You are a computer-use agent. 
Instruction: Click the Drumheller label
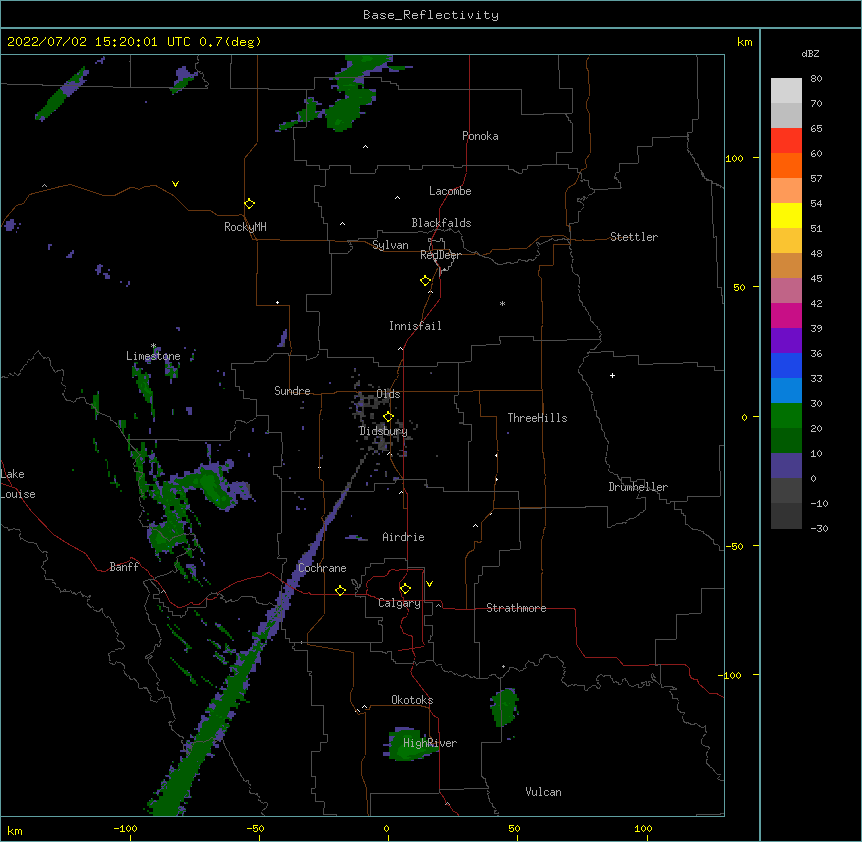point(638,487)
